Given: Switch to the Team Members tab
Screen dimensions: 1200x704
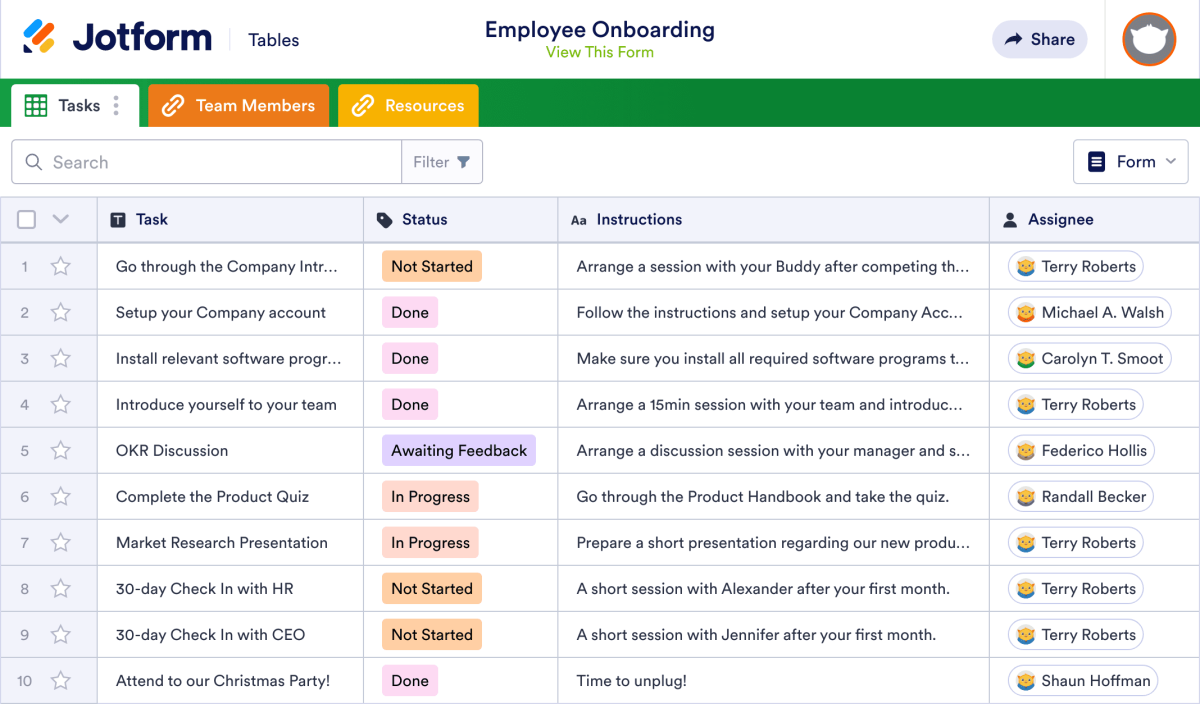Looking at the screenshot, I should [x=238, y=105].
